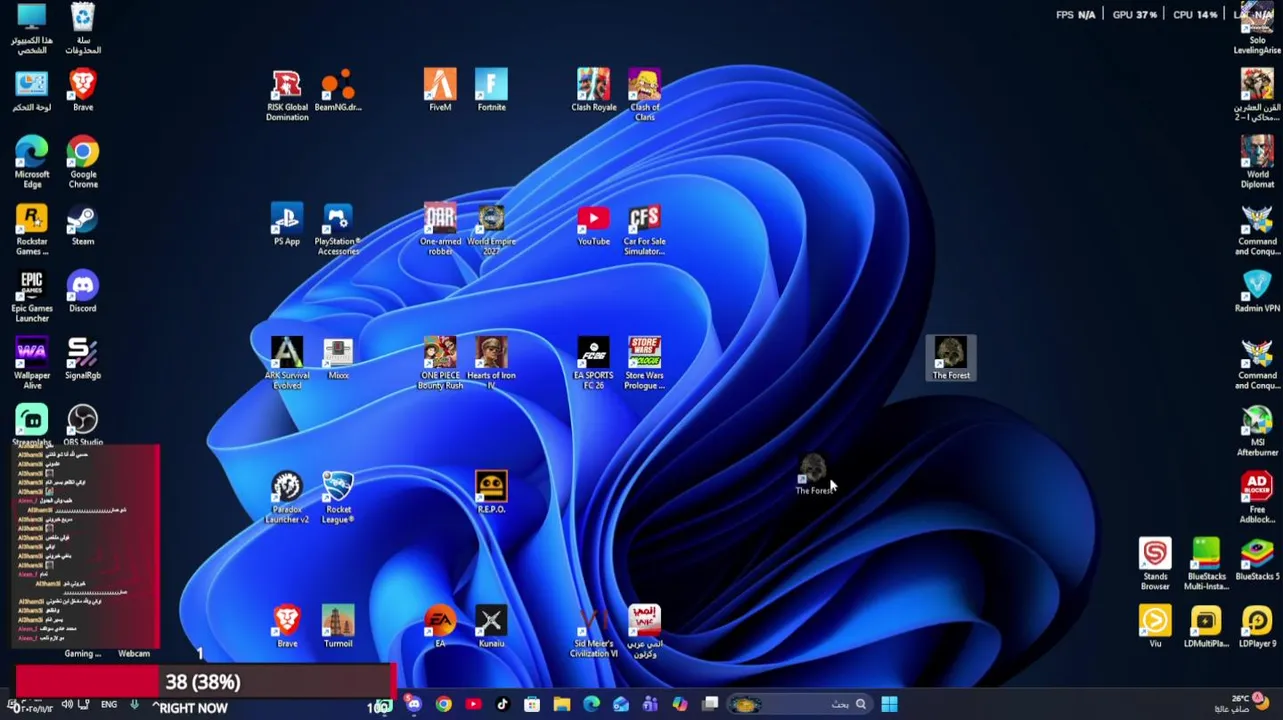
Task: Open Solo Leveling Arise desktop icon
Action: coord(1257,30)
